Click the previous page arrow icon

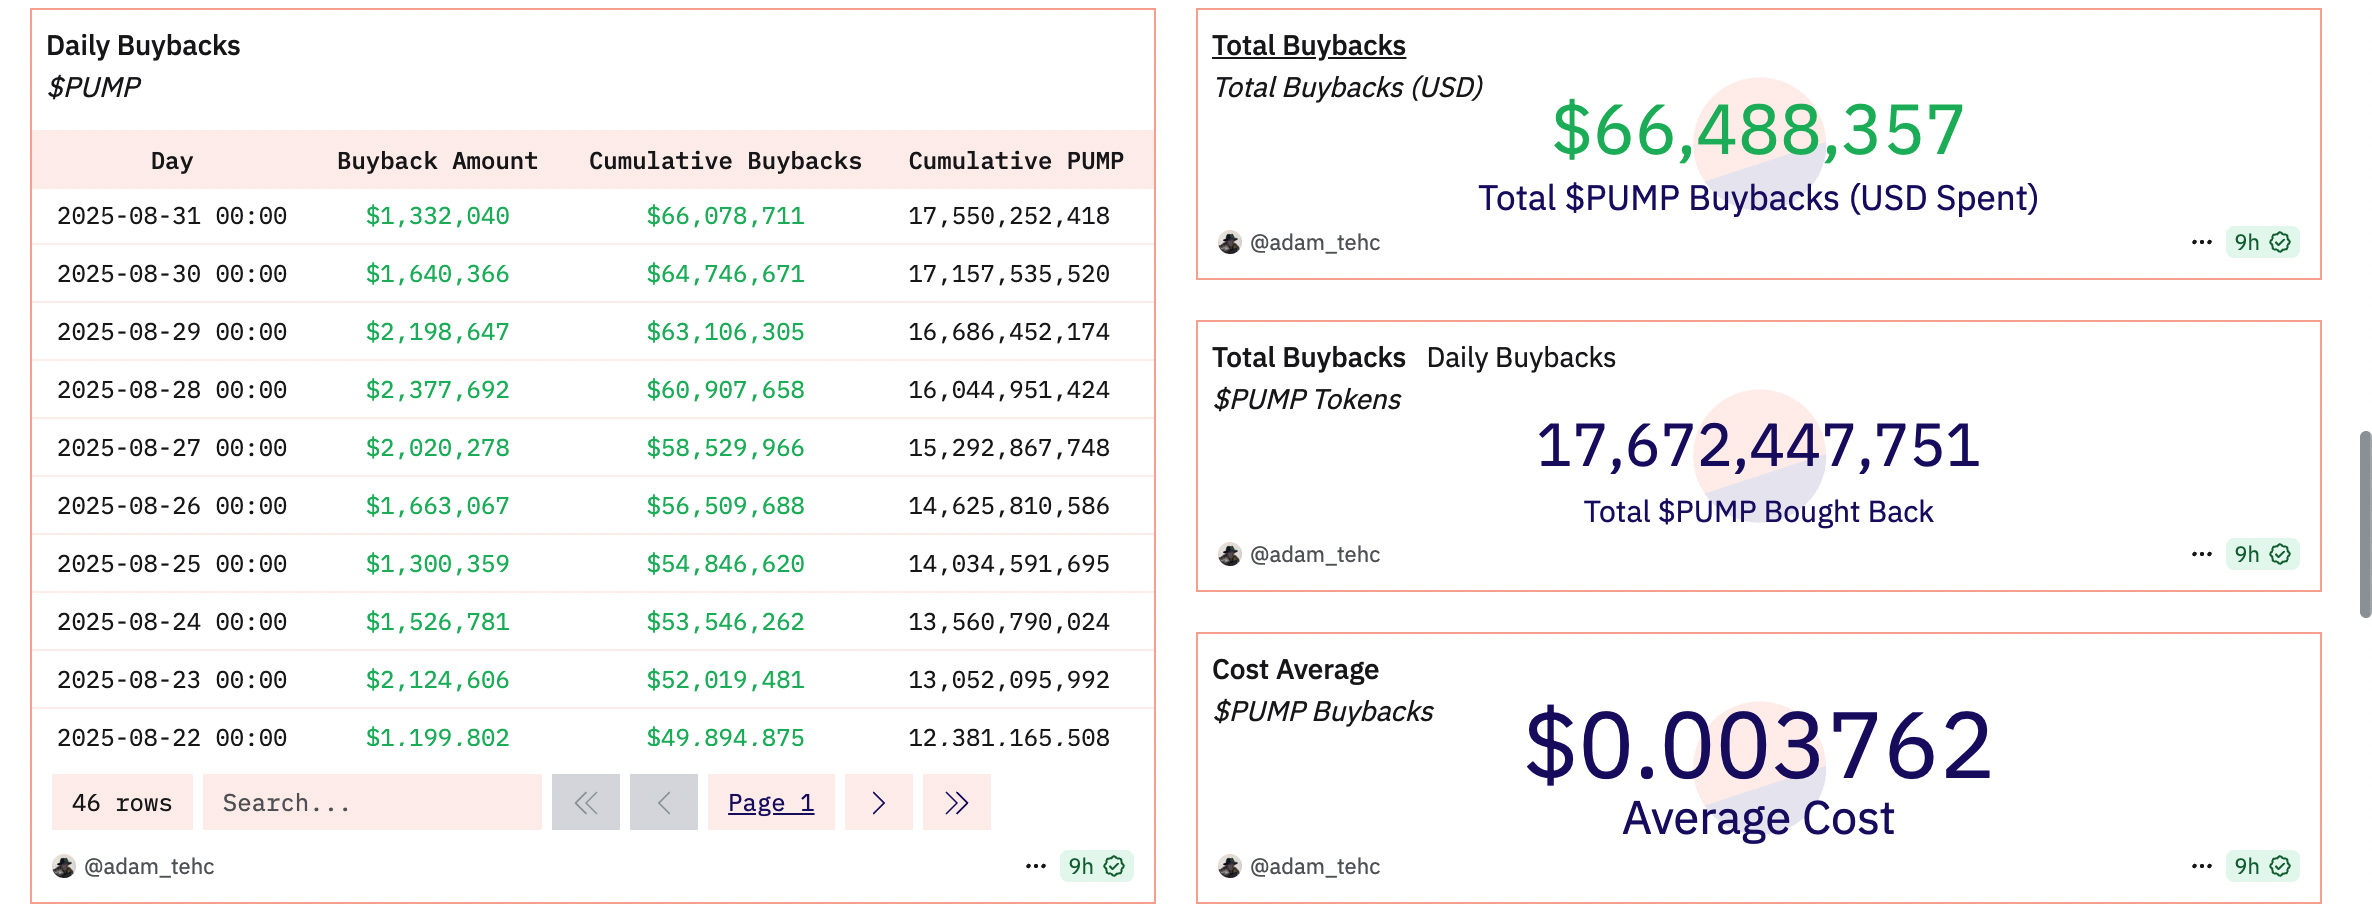click(663, 802)
